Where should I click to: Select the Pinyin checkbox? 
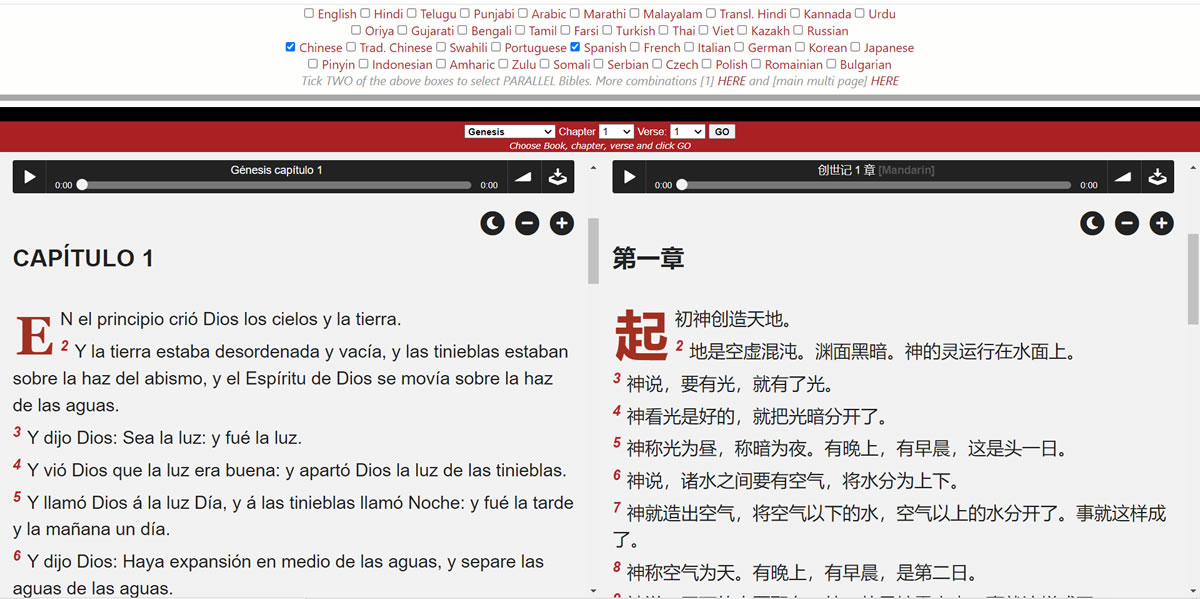pos(313,64)
